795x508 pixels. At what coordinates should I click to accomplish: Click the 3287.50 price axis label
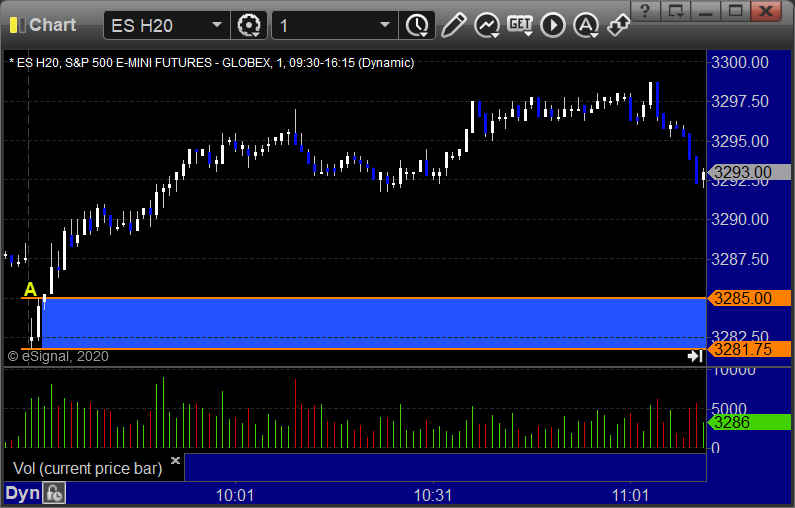tap(740, 259)
